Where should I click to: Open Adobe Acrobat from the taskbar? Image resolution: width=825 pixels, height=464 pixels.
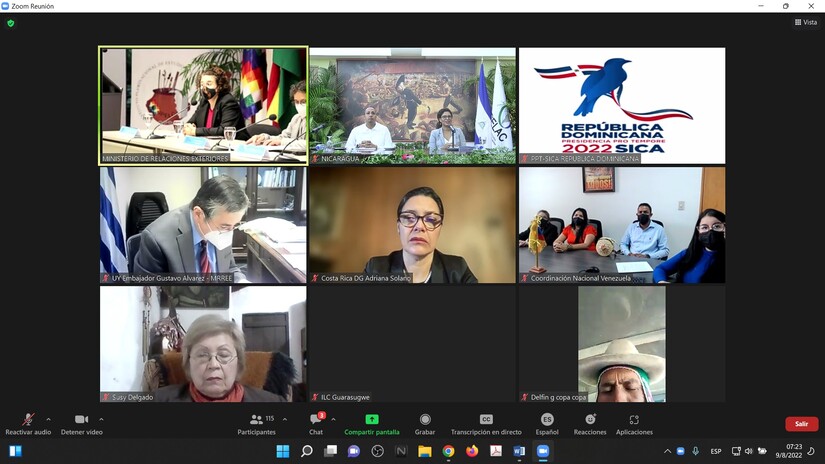(496, 451)
